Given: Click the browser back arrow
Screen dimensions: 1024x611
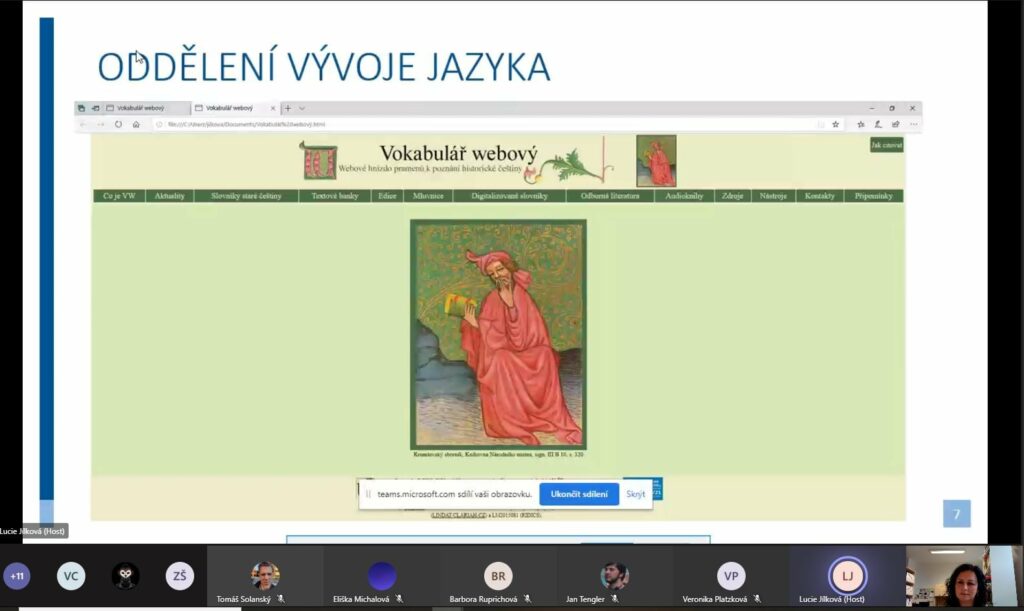Looking at the screenshot, I should pyautogui.click(x=83, y=124).
